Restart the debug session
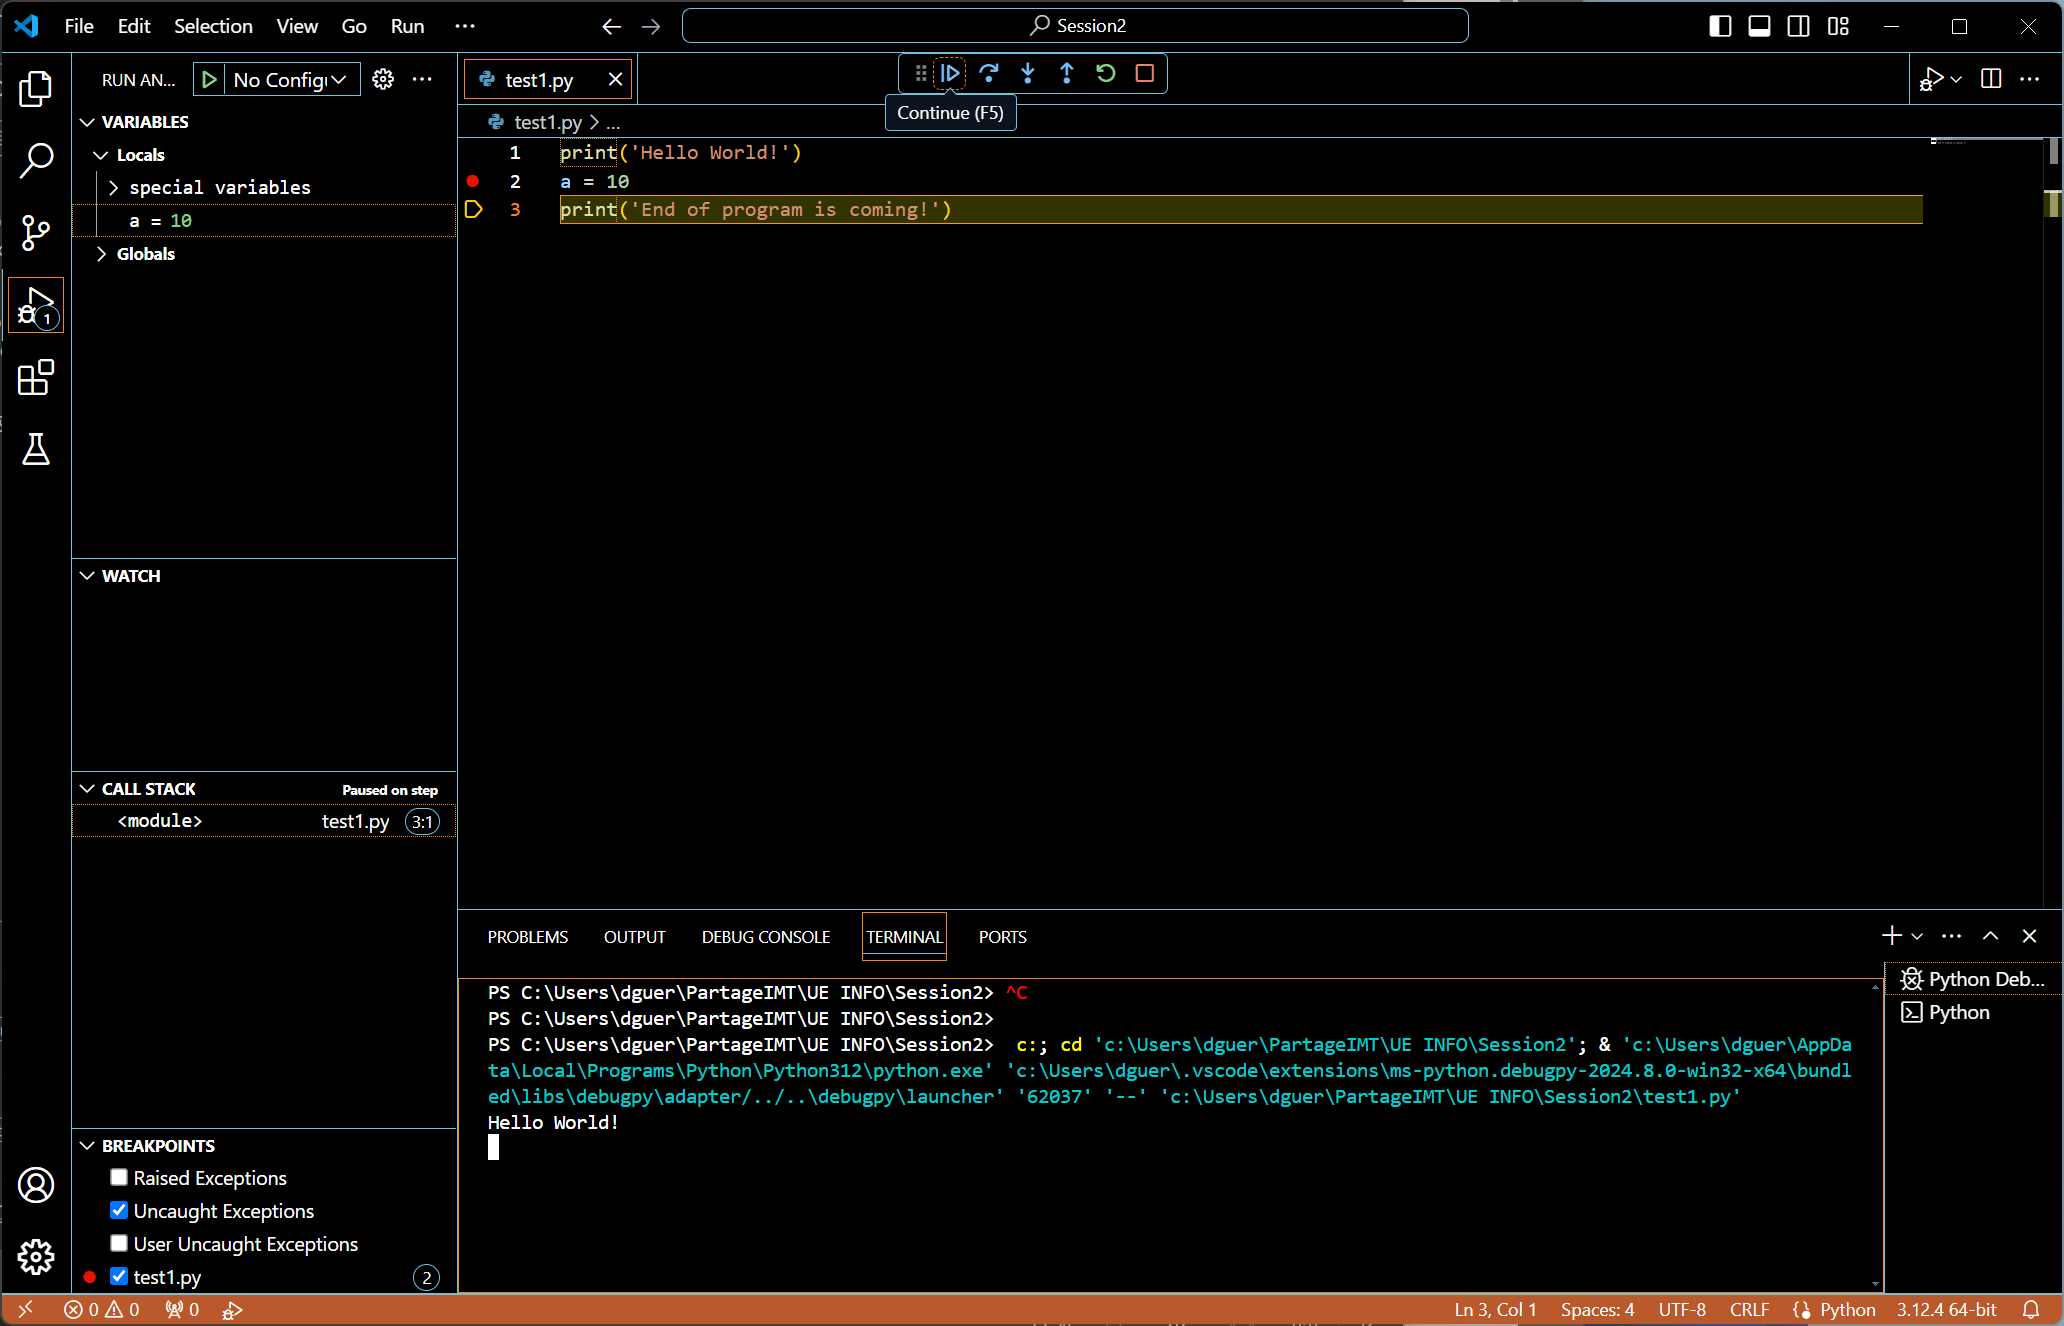The height and width of the screenshot is (1326, 2064). click(1106, 73)
